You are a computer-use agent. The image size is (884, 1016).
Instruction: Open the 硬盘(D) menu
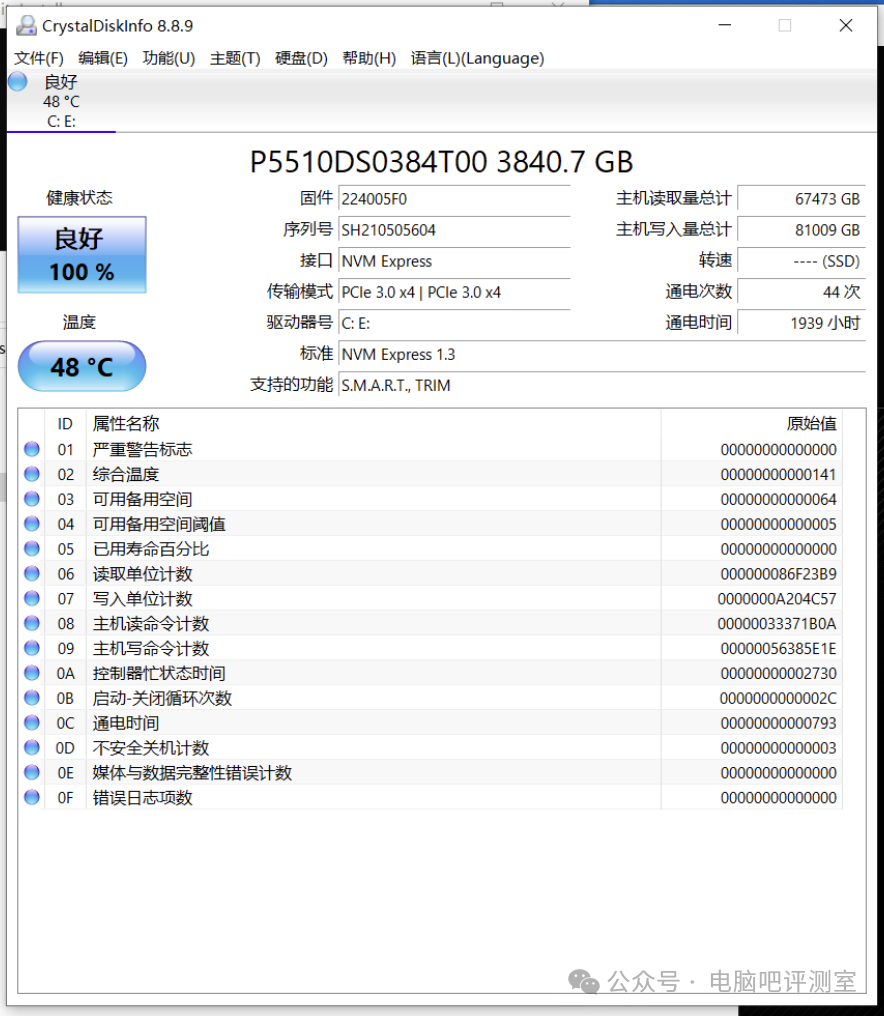[301, 58]
